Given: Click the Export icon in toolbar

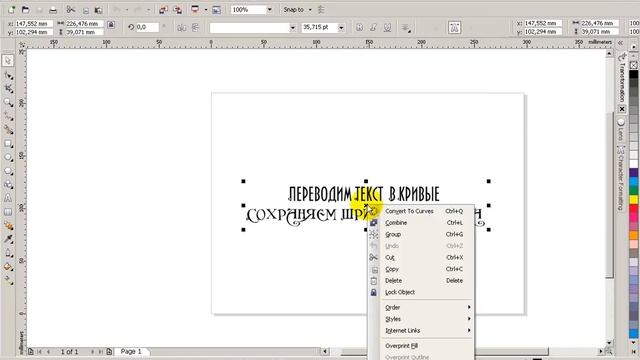Looking at the screenshot, I should click(178, 9).
